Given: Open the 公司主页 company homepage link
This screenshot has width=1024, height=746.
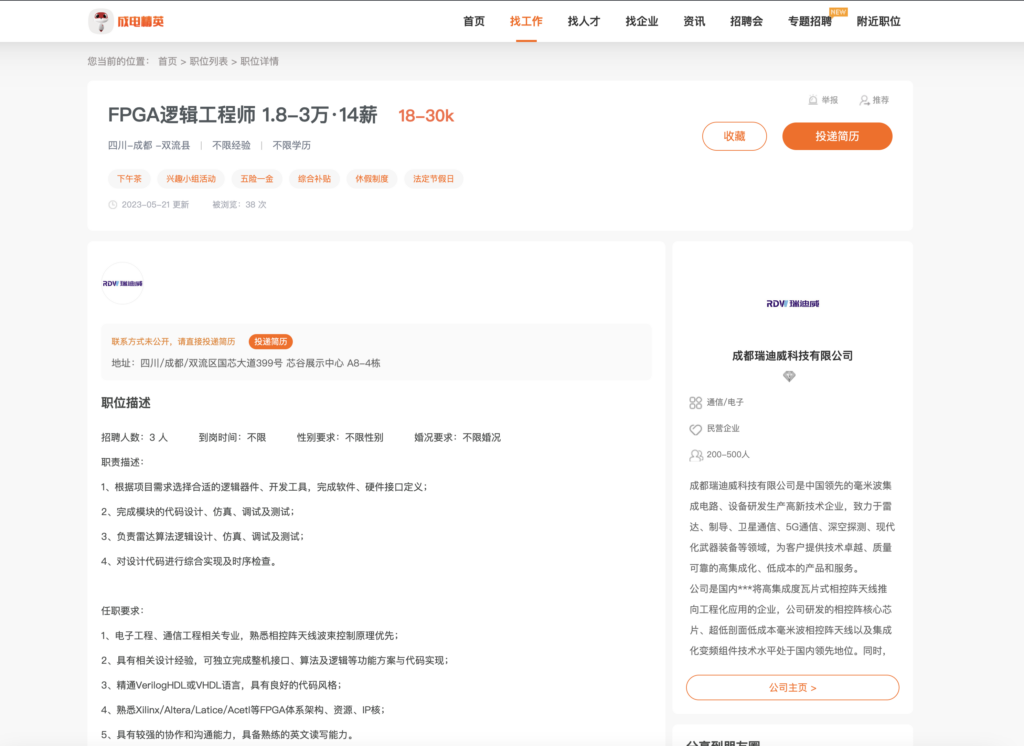Looking at the screenshot, I should pos(791,687).
